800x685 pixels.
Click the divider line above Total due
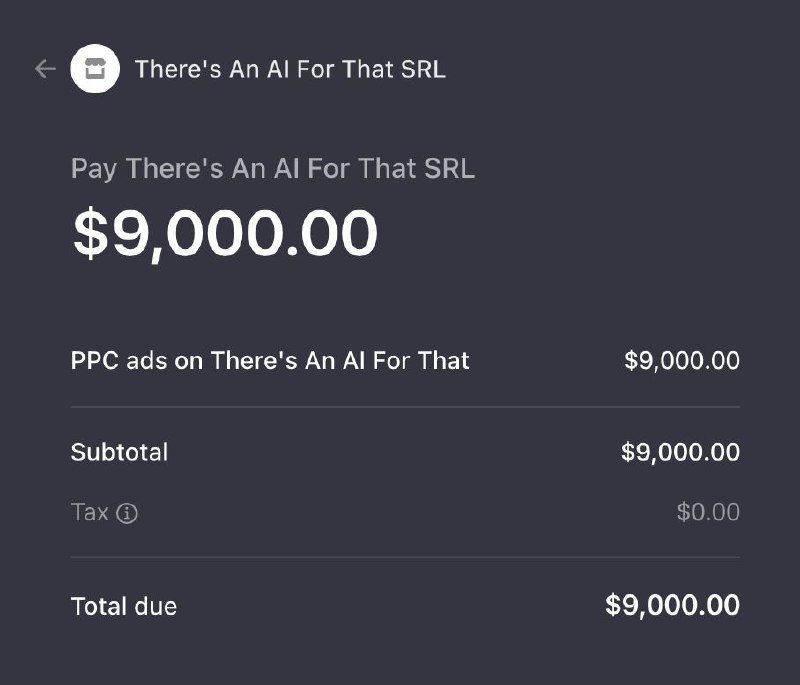tap(405, 557)
